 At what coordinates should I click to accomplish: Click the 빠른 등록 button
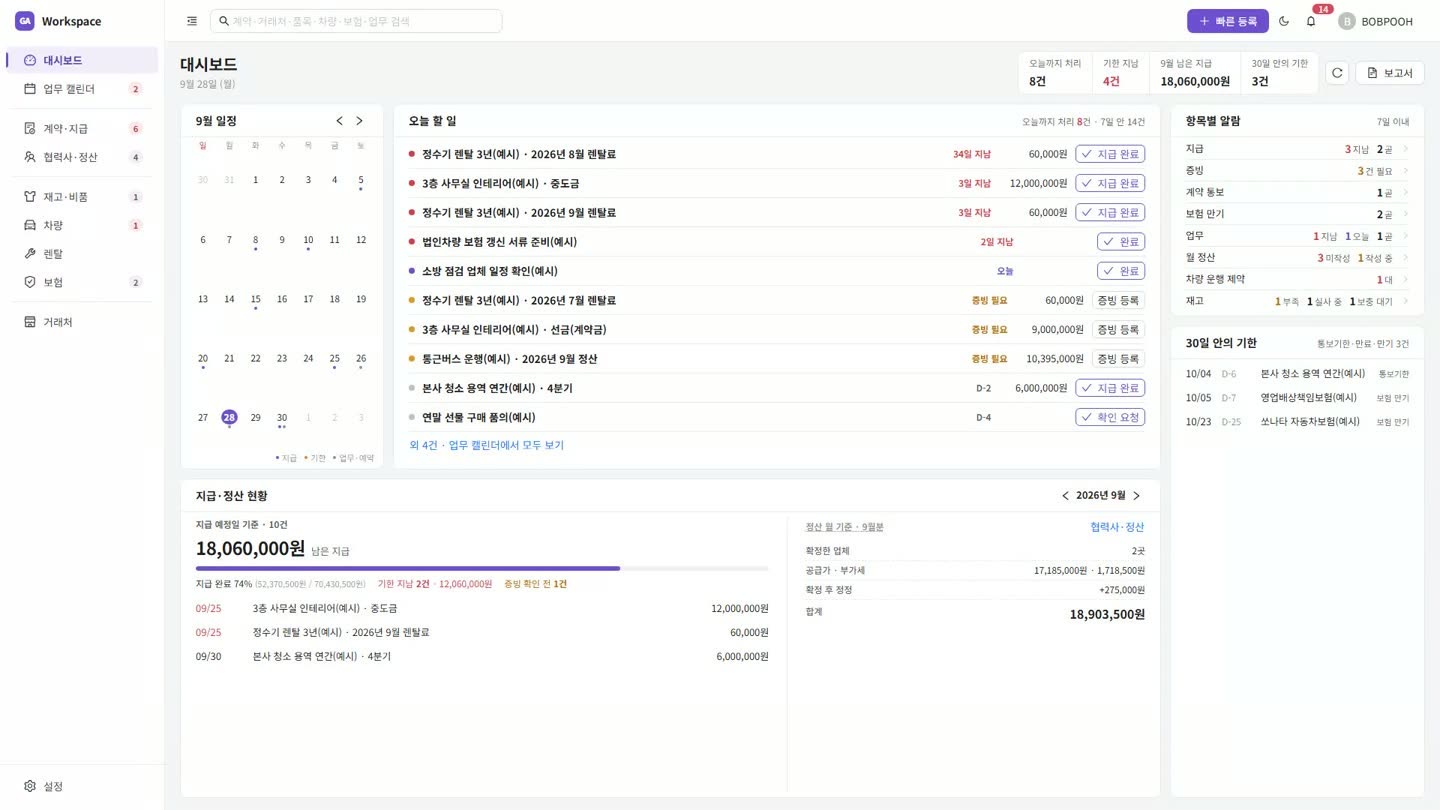1228,21
